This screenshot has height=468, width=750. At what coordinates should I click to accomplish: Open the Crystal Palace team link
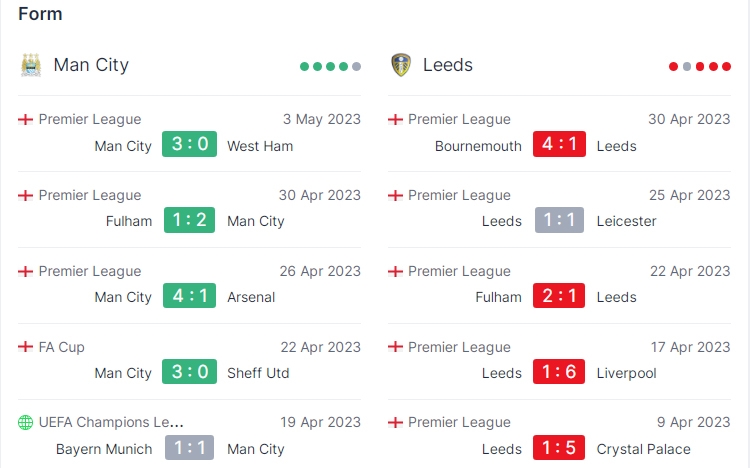click(x=643, y=449)
